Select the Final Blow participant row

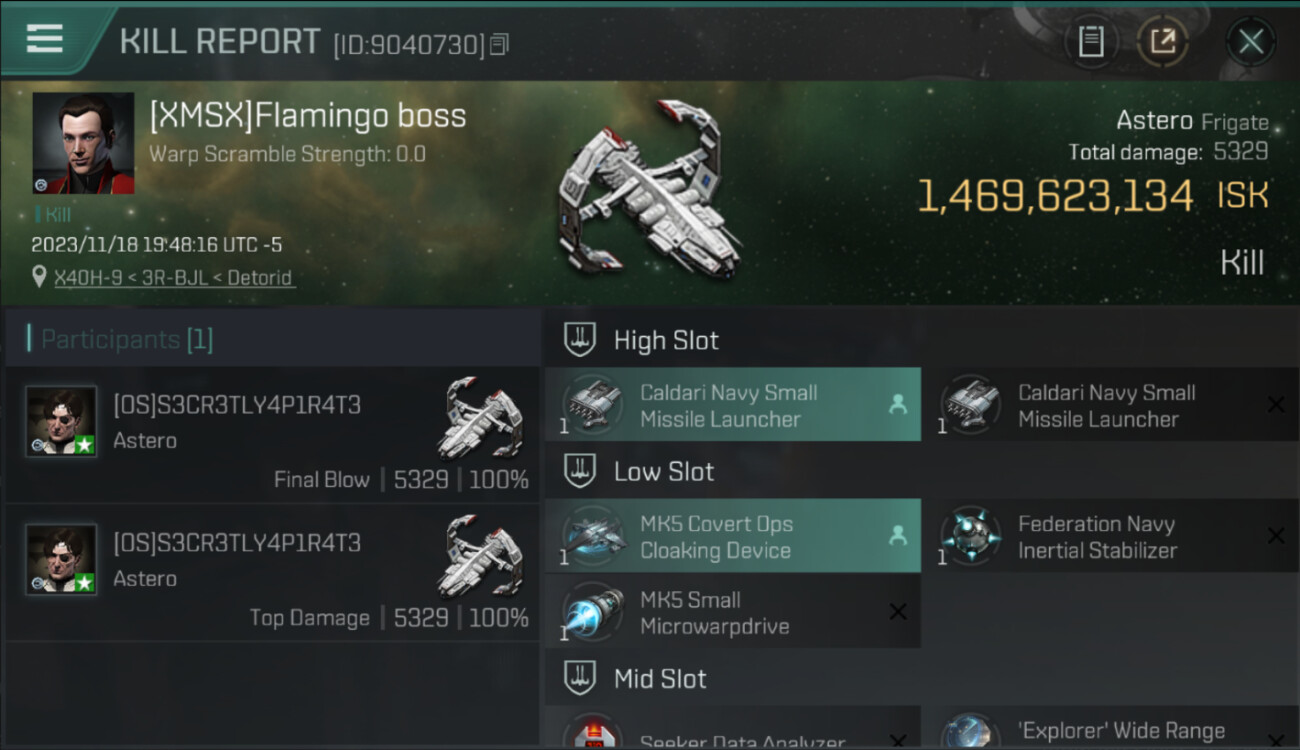[272, 436]
